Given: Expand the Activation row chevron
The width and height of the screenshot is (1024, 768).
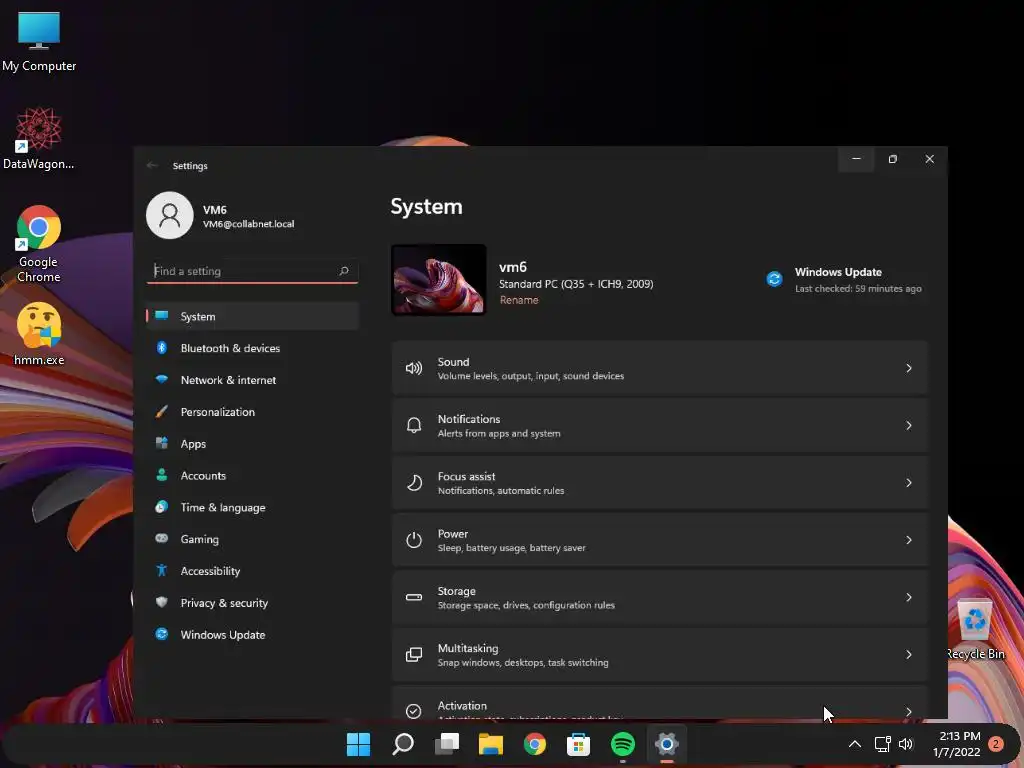Looking at the screenshot, I should 908,711.
